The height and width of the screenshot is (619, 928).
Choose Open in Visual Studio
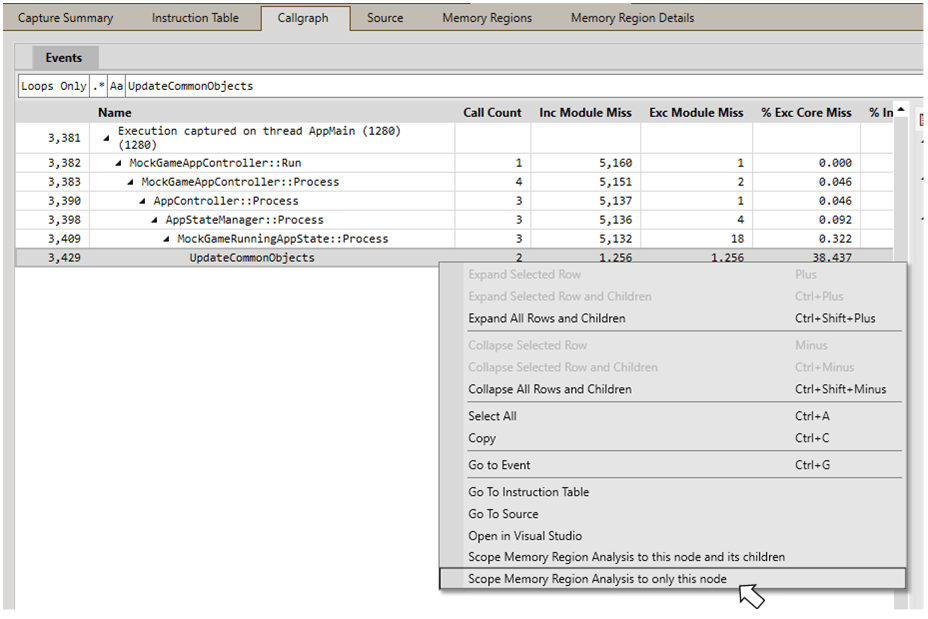click(672, 536)
